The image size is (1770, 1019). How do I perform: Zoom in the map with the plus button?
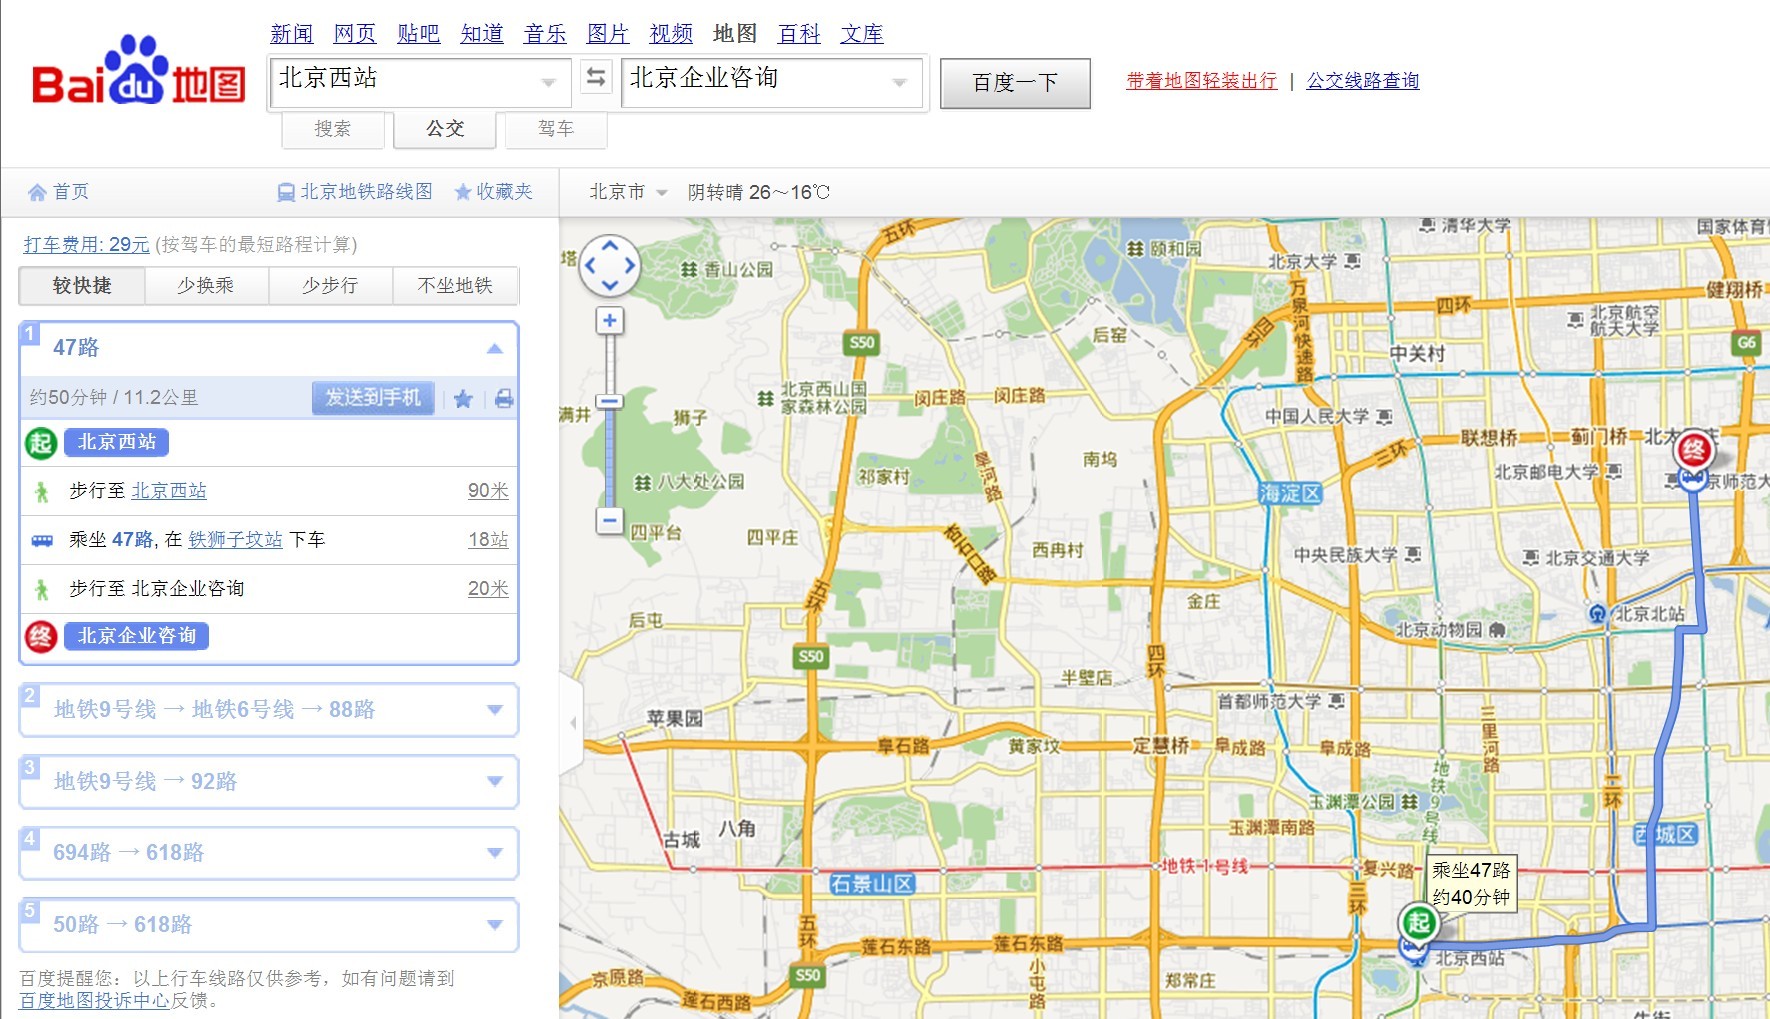(609, 321)
